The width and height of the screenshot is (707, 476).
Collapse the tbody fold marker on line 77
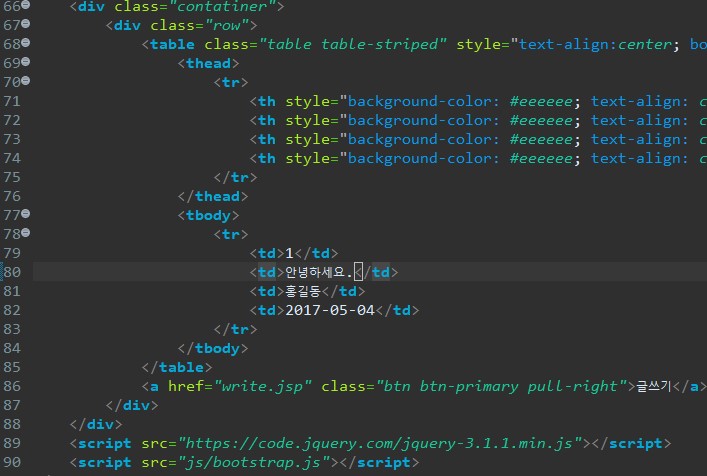tap(26, 214)
